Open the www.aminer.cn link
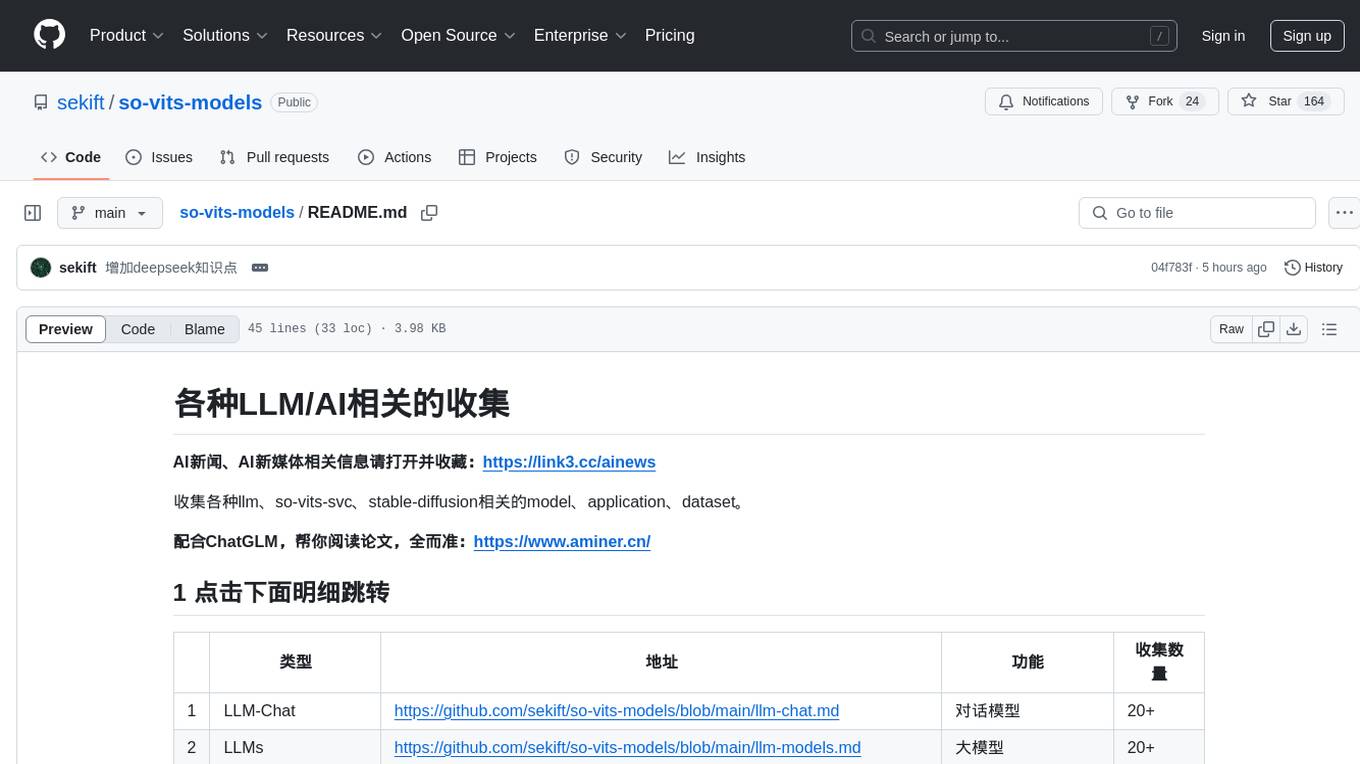This screenshot has width=1360, height=764. pos(562,541)
